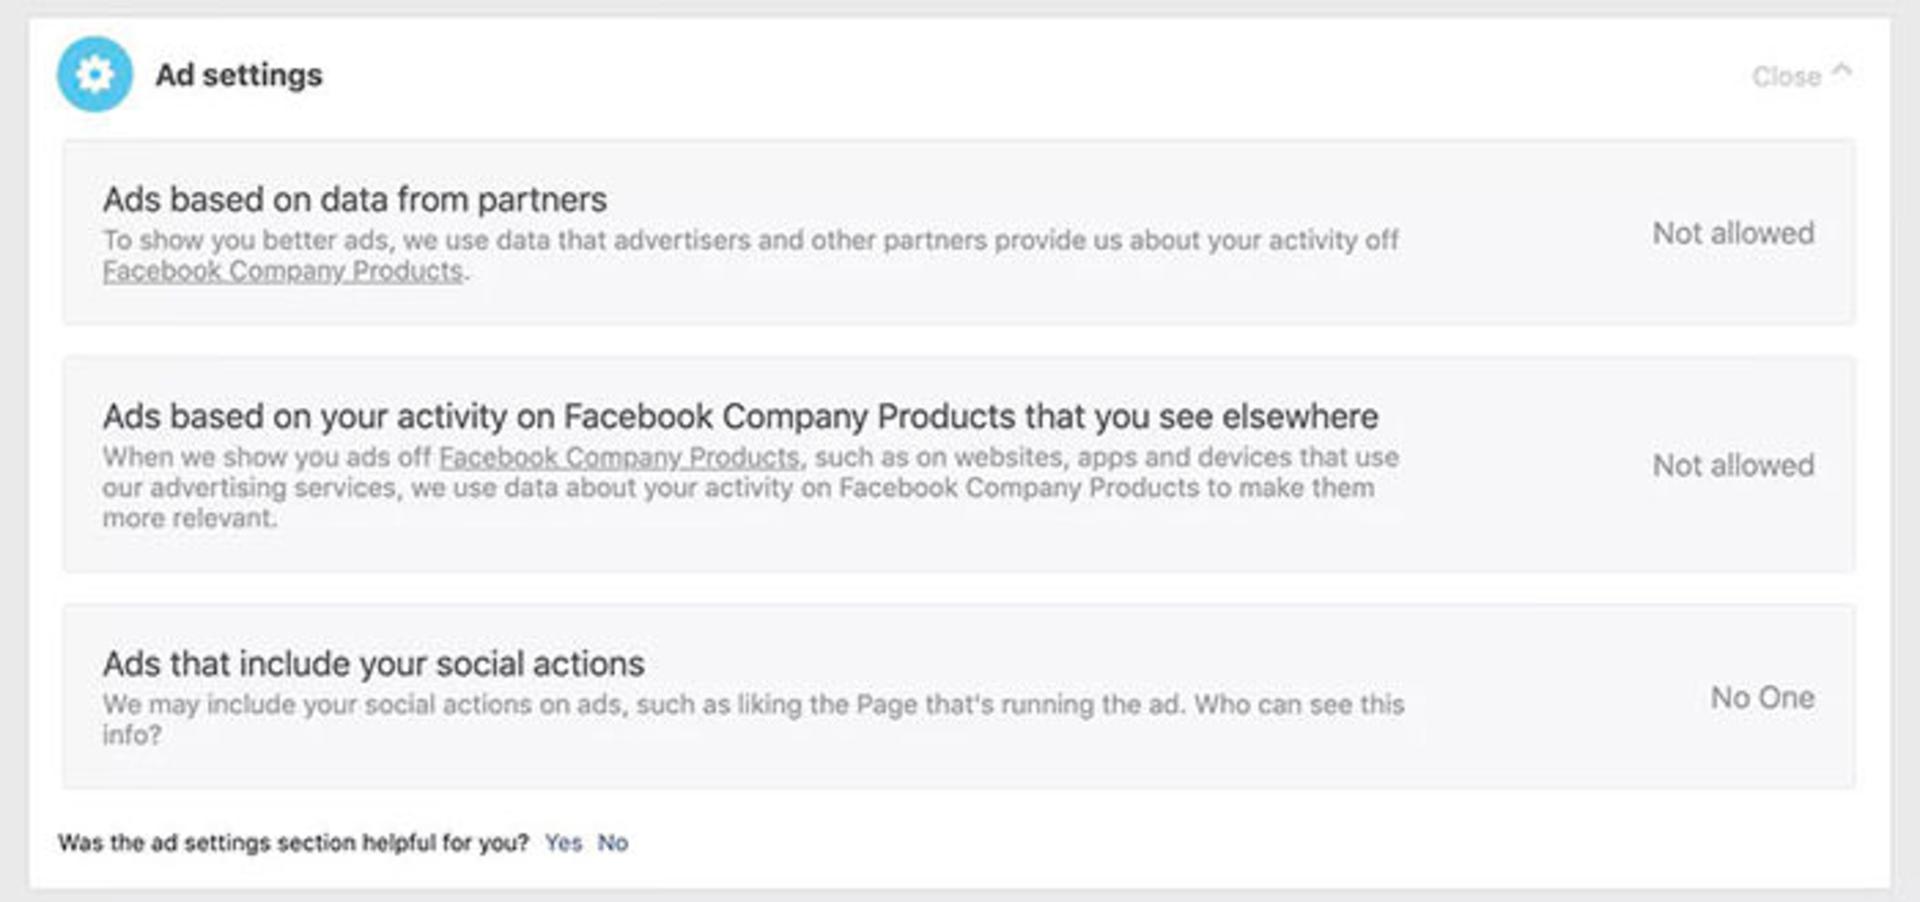
Task: Select the second Ad settings card panel
Action: point(959,464)
